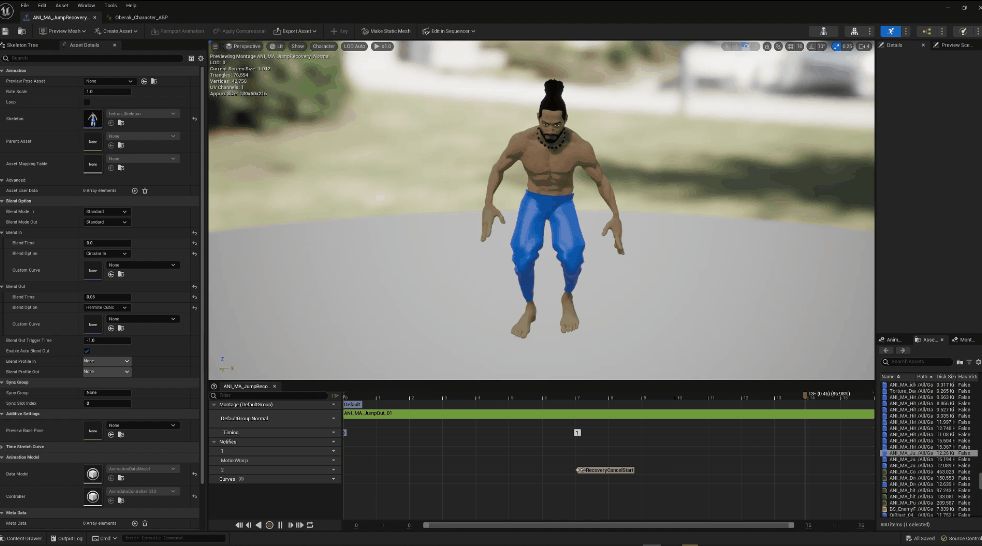Play the animation in reverse
This screenshot has height=546, width=982.
coord(259,525)
